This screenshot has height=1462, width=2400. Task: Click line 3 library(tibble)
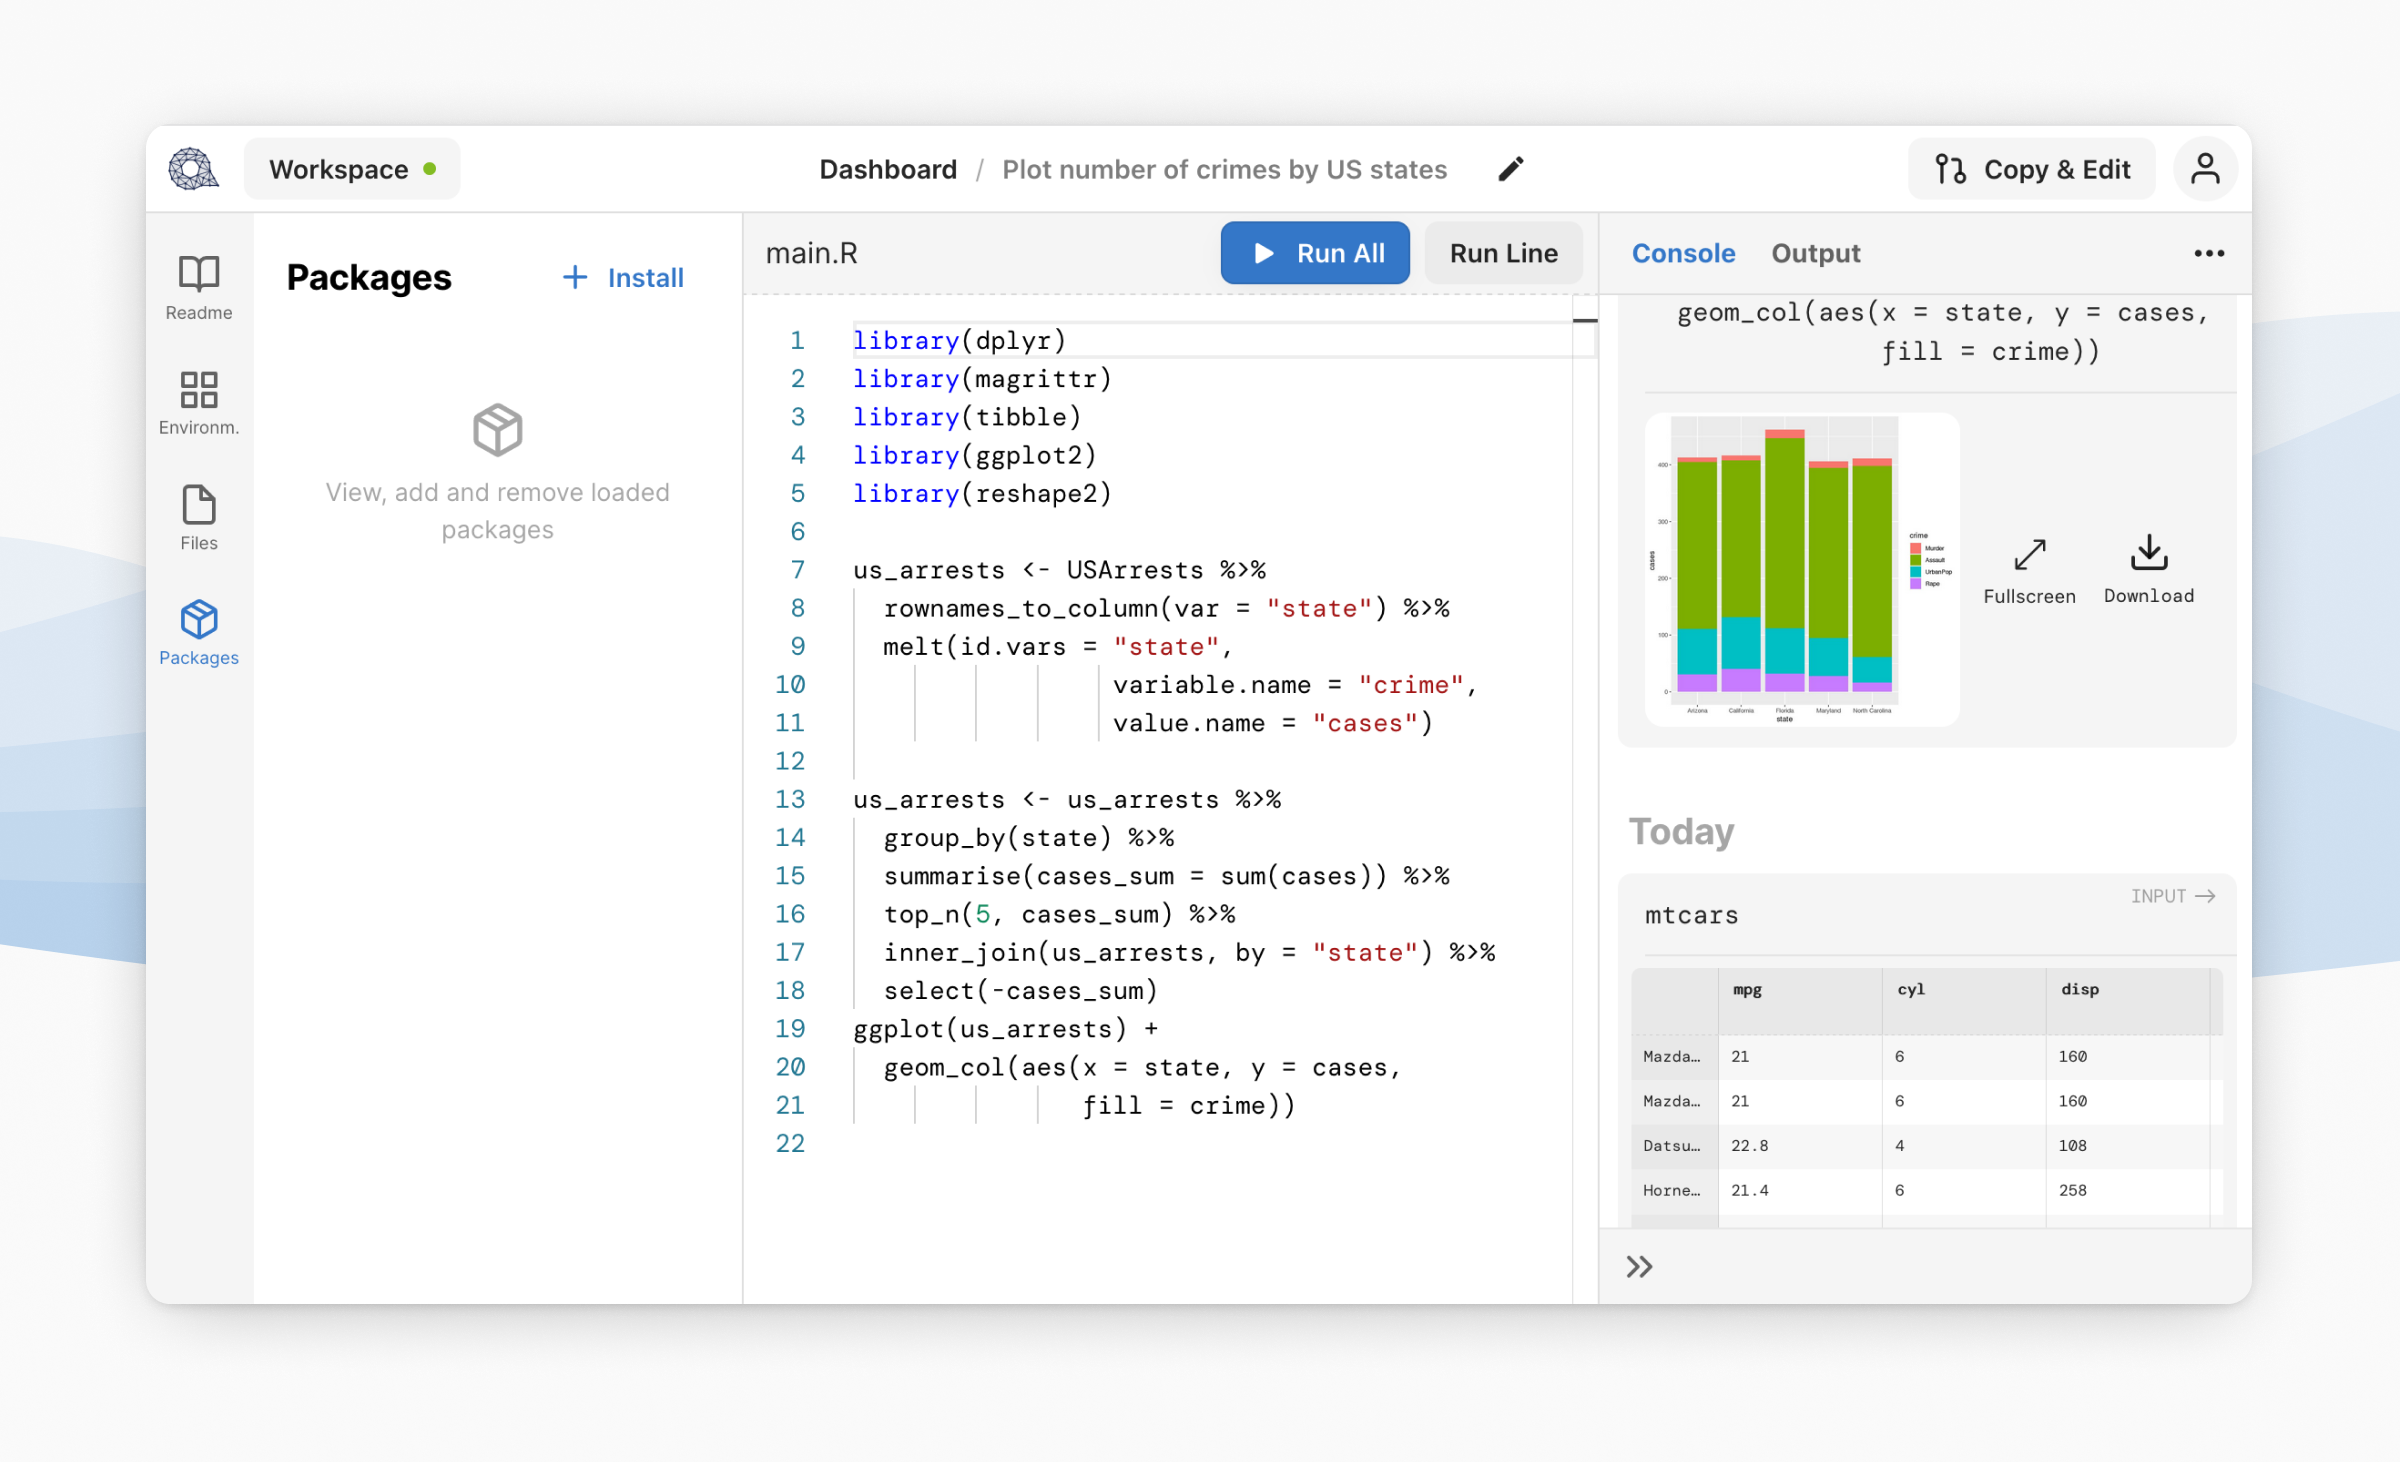(x=966, y=416)
